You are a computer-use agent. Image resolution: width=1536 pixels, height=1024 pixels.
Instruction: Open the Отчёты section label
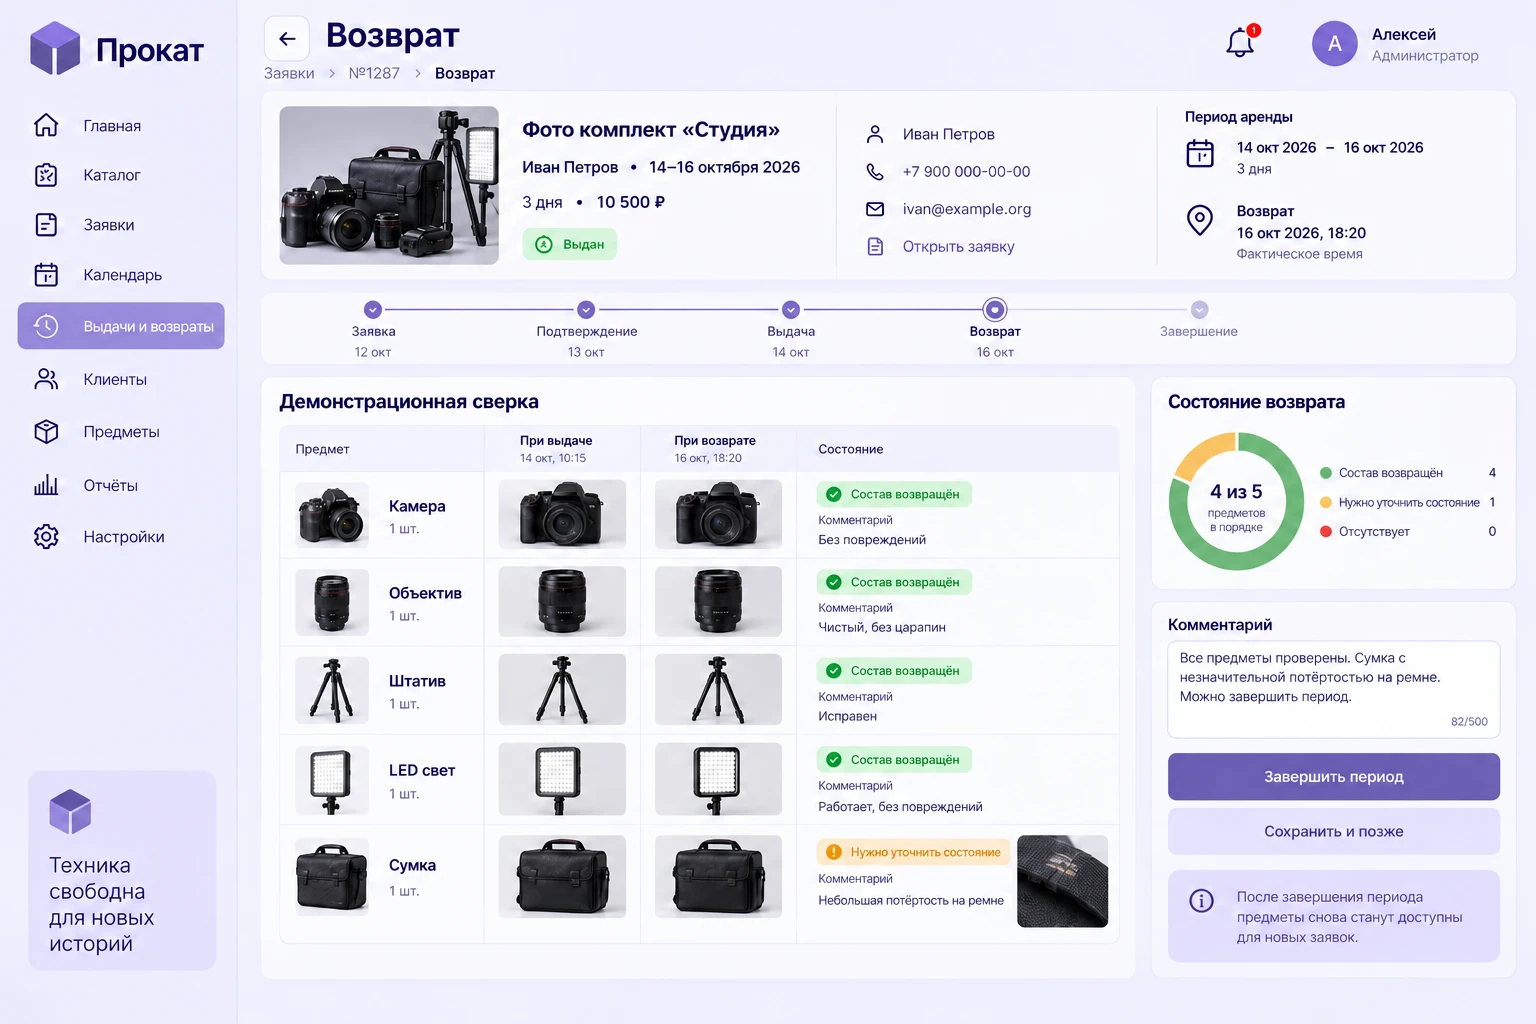(x=111, y=485)
